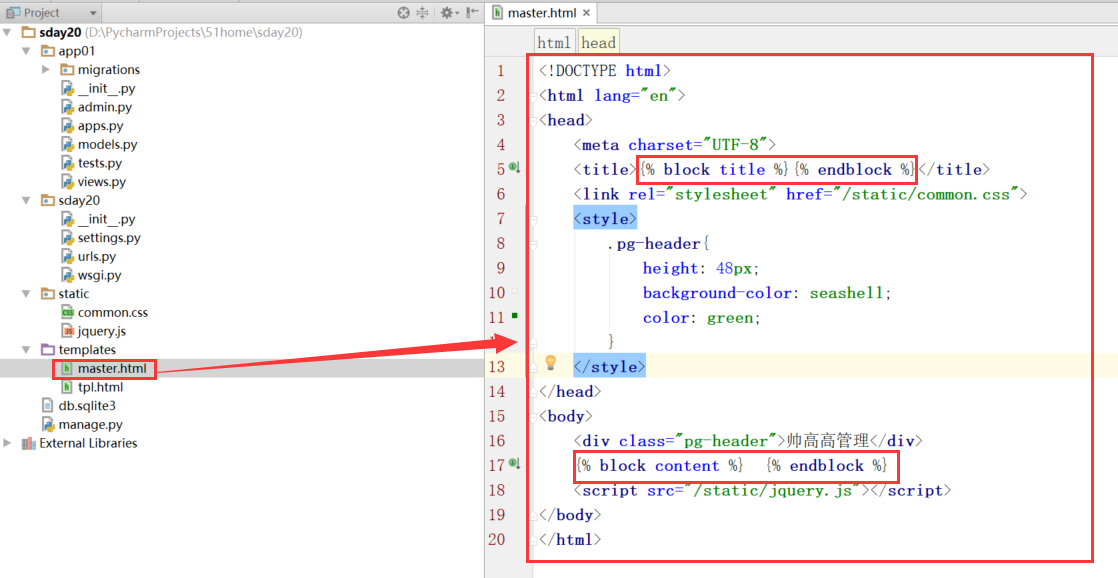This screenshot has height=578, width=1118.
Task: Open the Project view dropdown
Action: tap(93, 13)
